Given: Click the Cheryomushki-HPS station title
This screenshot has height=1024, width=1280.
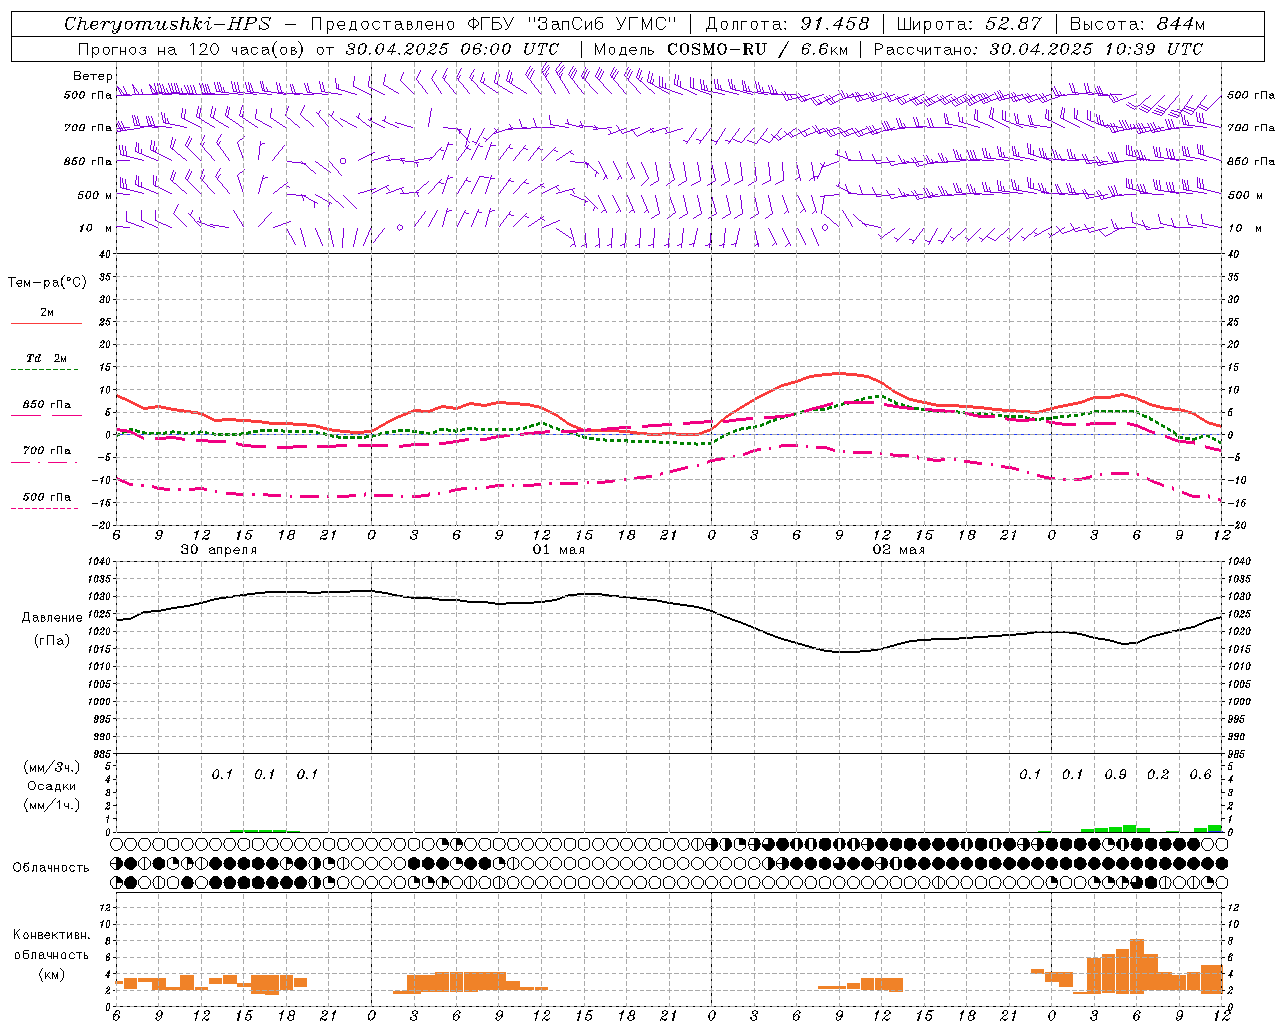Looking at the screenshot, I should (167, 24).
